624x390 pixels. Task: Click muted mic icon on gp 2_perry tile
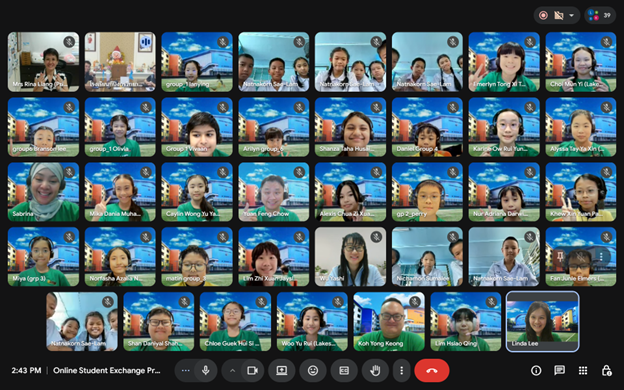pos(453,172)
